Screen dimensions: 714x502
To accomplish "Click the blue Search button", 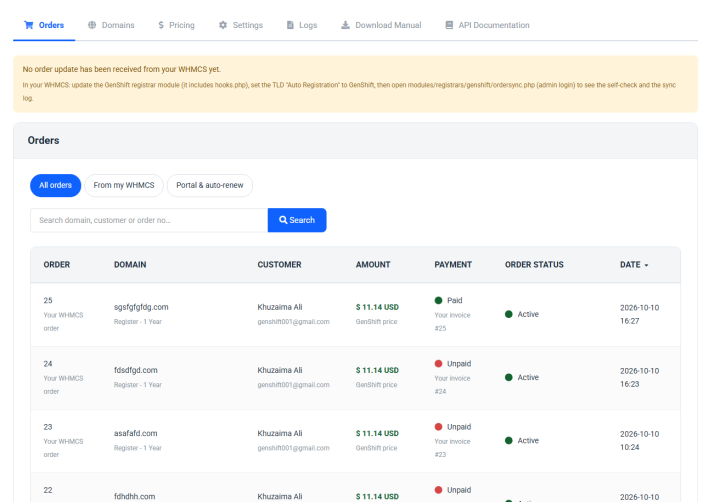I will point(297,220).
